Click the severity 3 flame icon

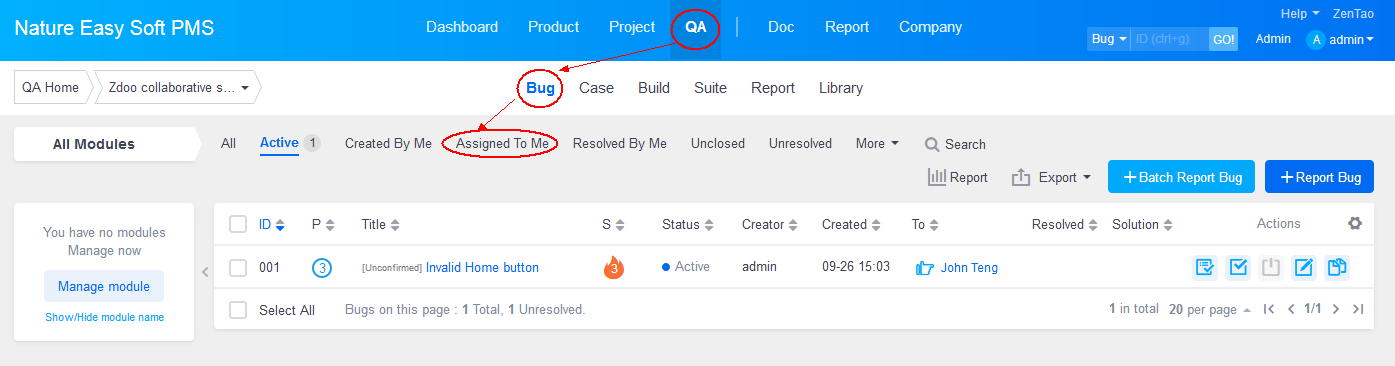(x=613, y=267)
